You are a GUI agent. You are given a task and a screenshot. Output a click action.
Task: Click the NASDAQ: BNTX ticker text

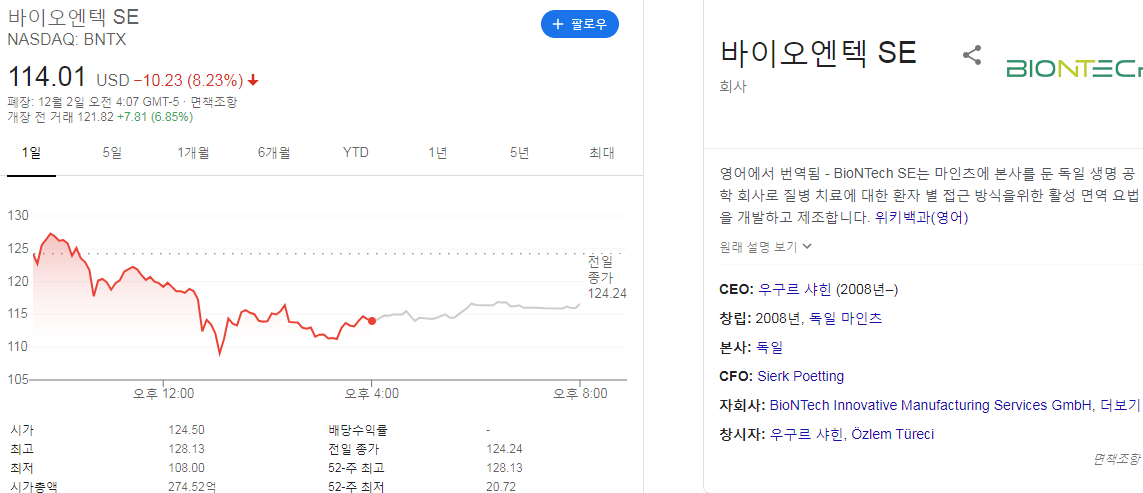pos(67,40)
